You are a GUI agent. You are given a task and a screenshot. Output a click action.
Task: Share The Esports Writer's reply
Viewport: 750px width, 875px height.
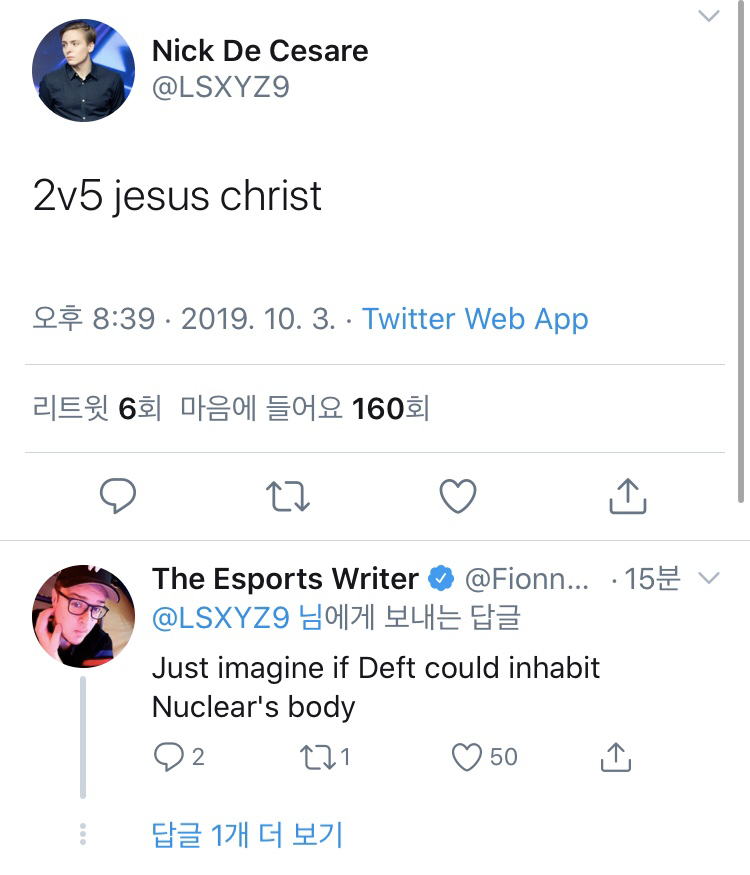point(615,758)
